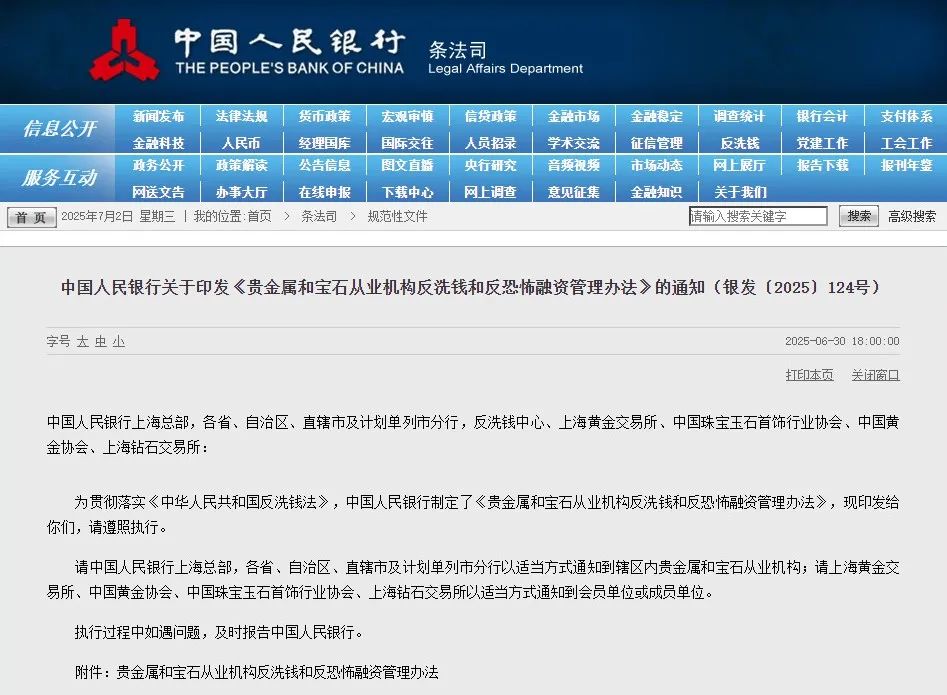Click 打印本页 print link
This screenshot has height=695, width=947.
[809, 375]
